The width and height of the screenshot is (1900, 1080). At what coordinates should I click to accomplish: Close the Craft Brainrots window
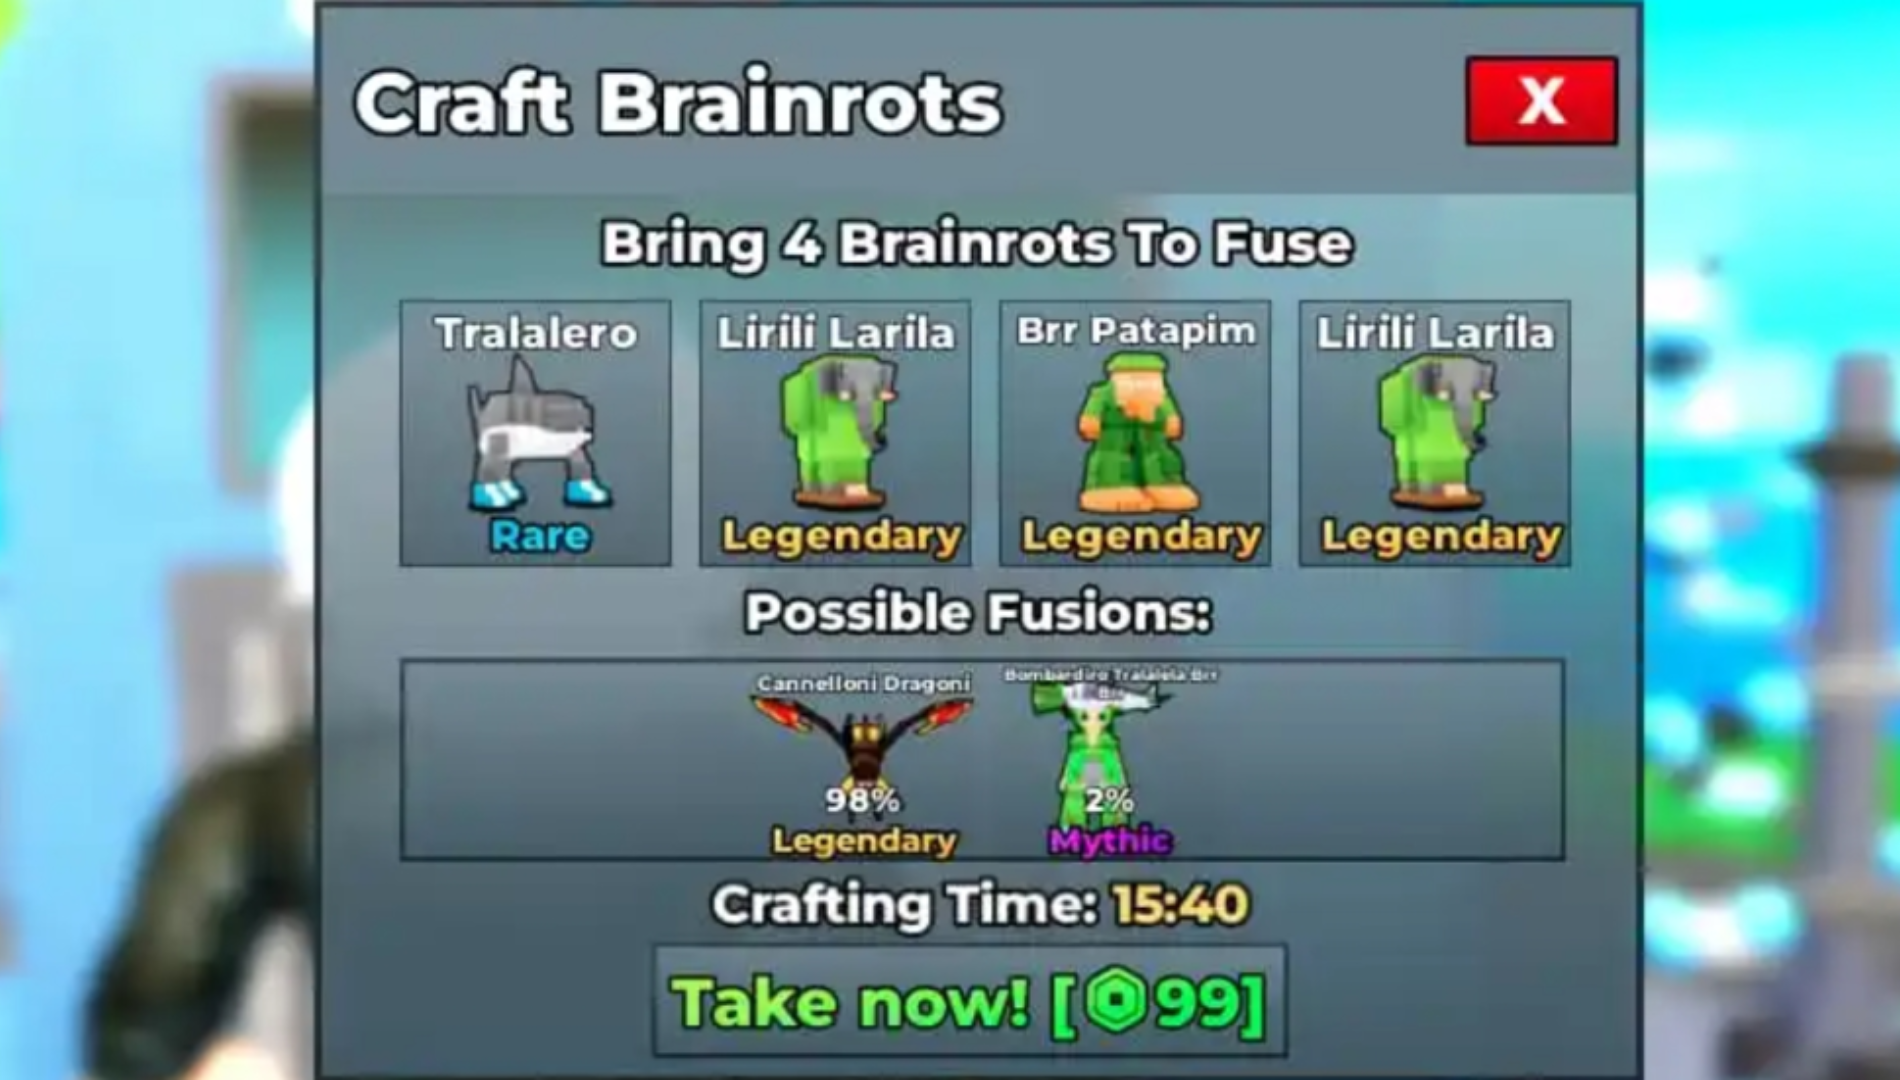coord(1541,101)
